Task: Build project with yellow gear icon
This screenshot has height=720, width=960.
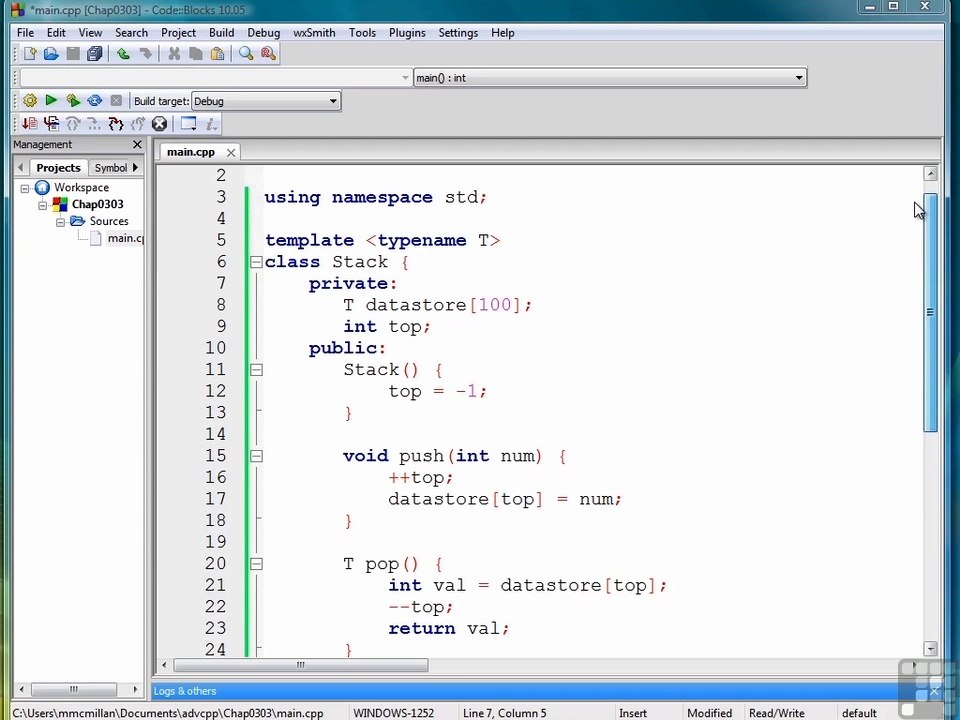Action: coord(29,100)
